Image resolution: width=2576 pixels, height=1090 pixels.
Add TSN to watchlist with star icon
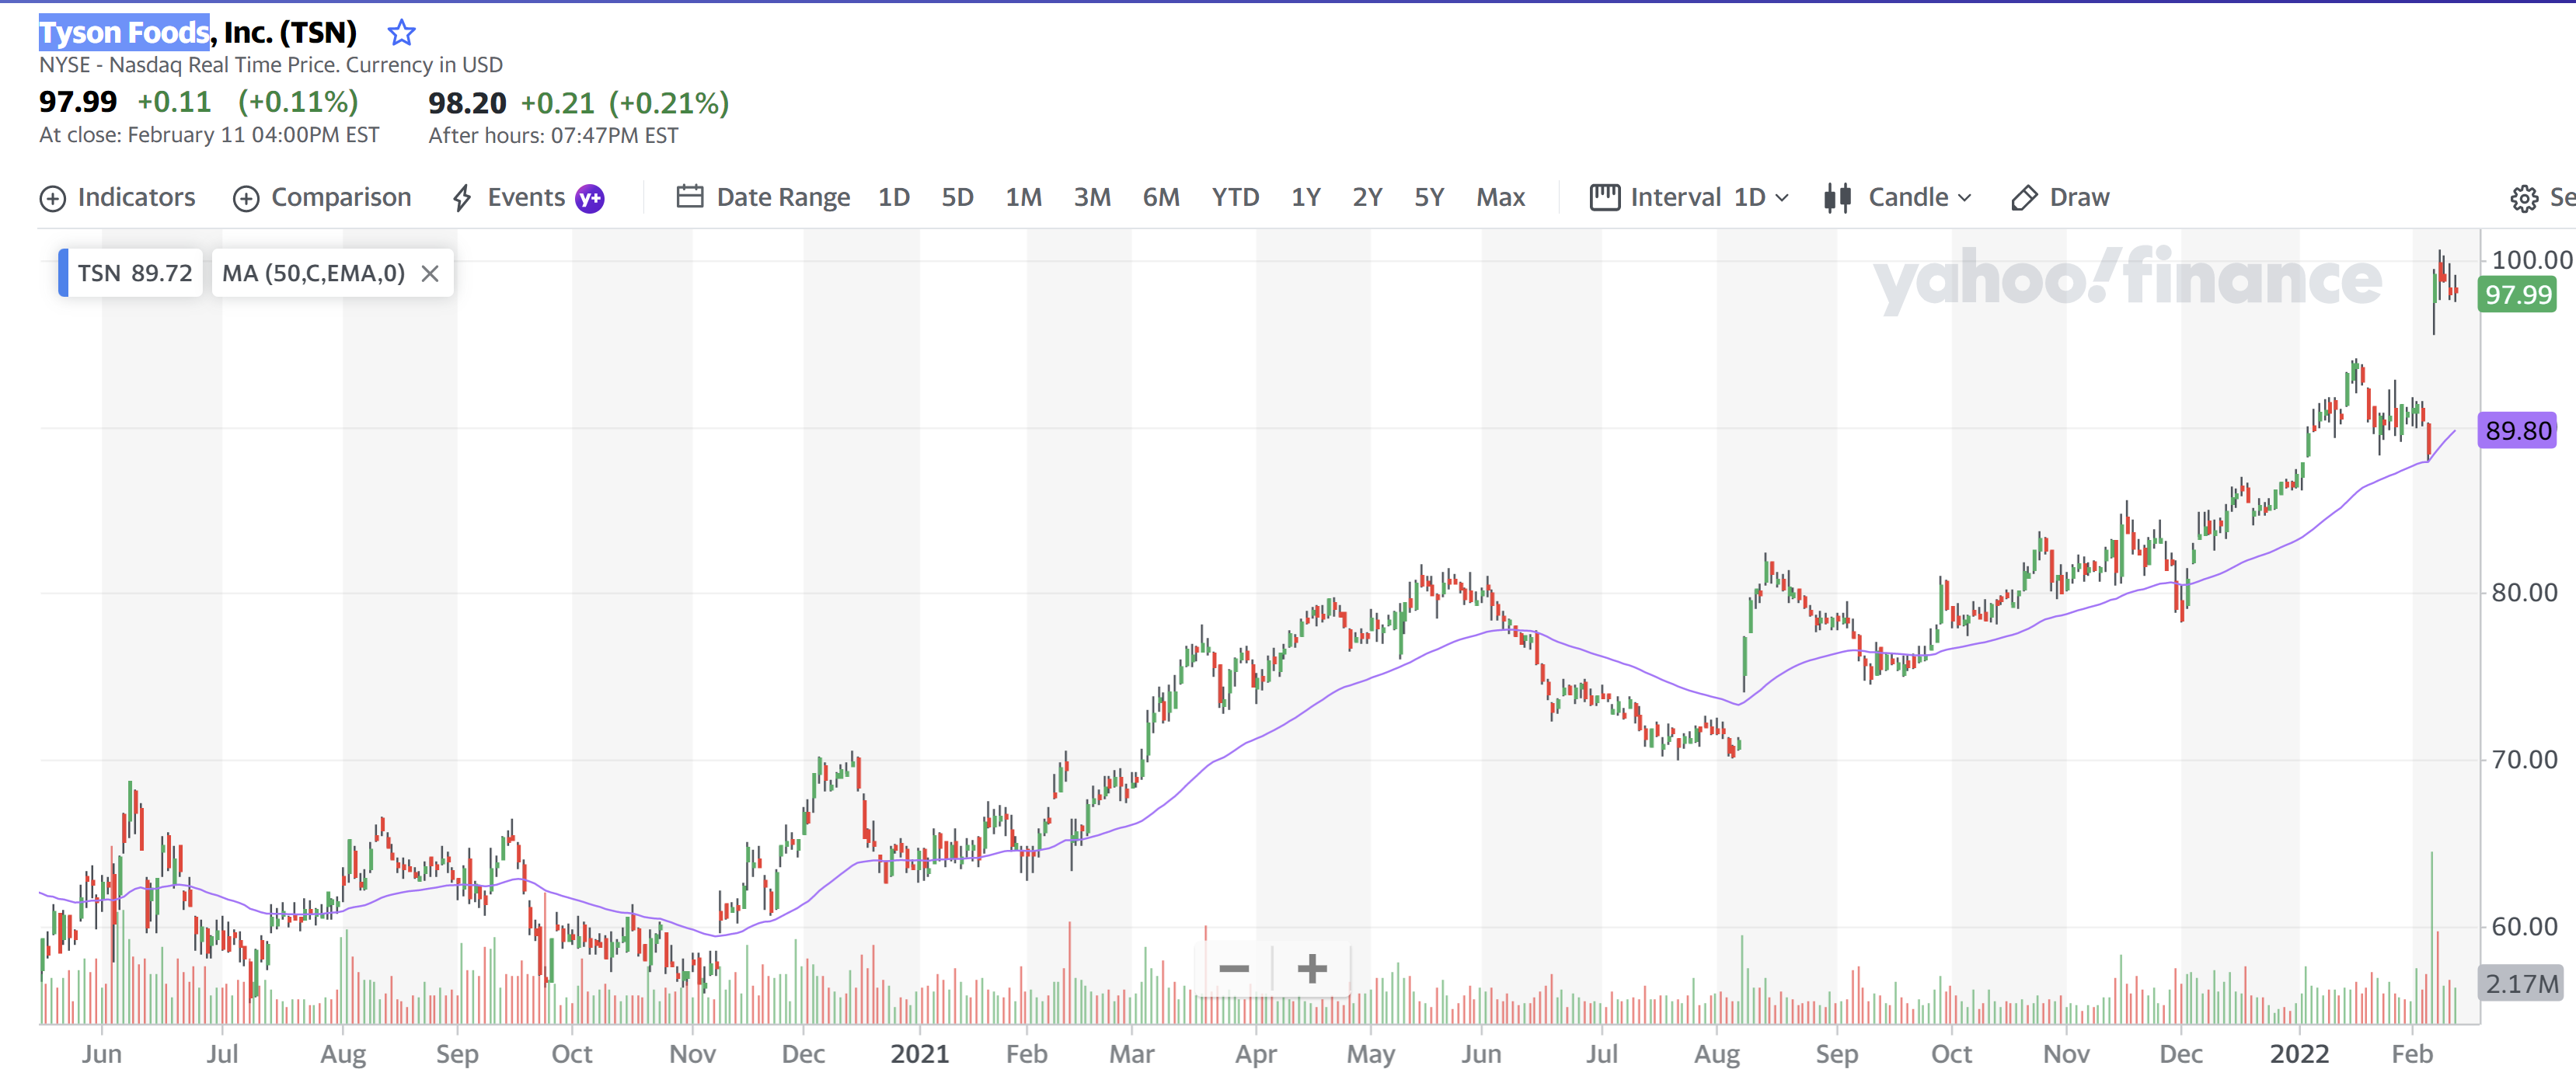click(401, 33)
